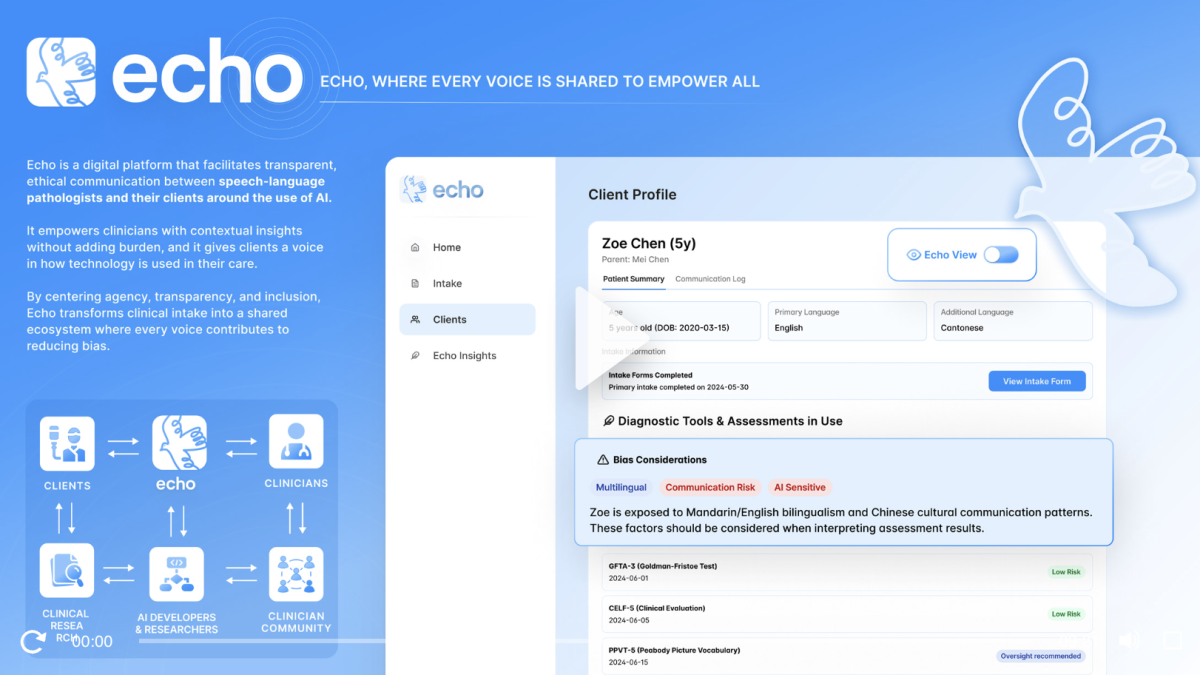
Task: Click the Bias Considerations warning icon
Action: (602, 460)
